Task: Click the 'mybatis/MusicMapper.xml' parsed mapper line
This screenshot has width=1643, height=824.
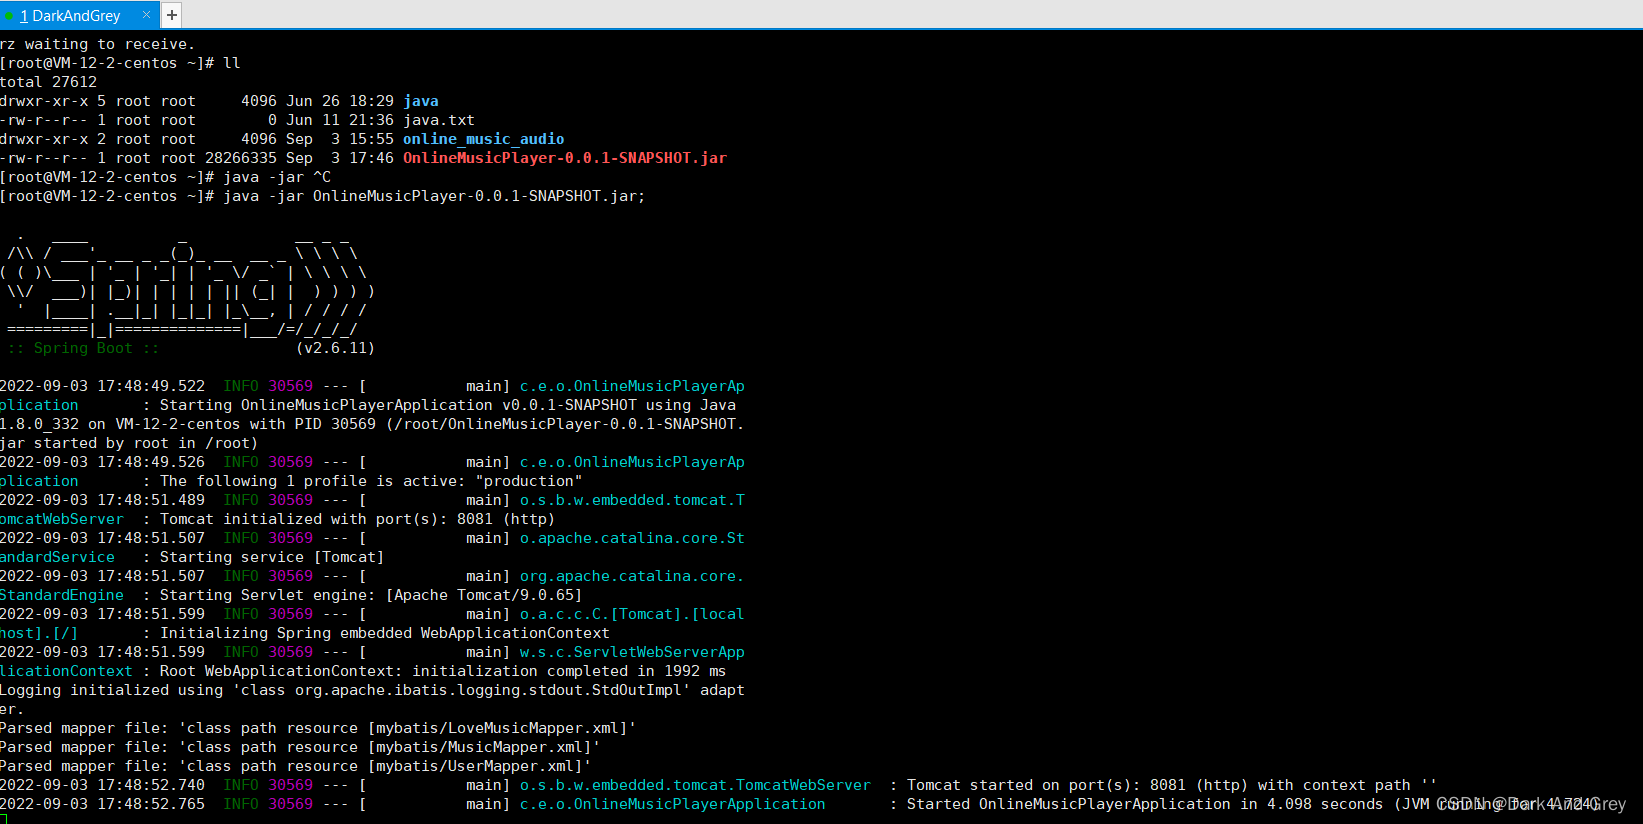Action: tap(300, 747)
